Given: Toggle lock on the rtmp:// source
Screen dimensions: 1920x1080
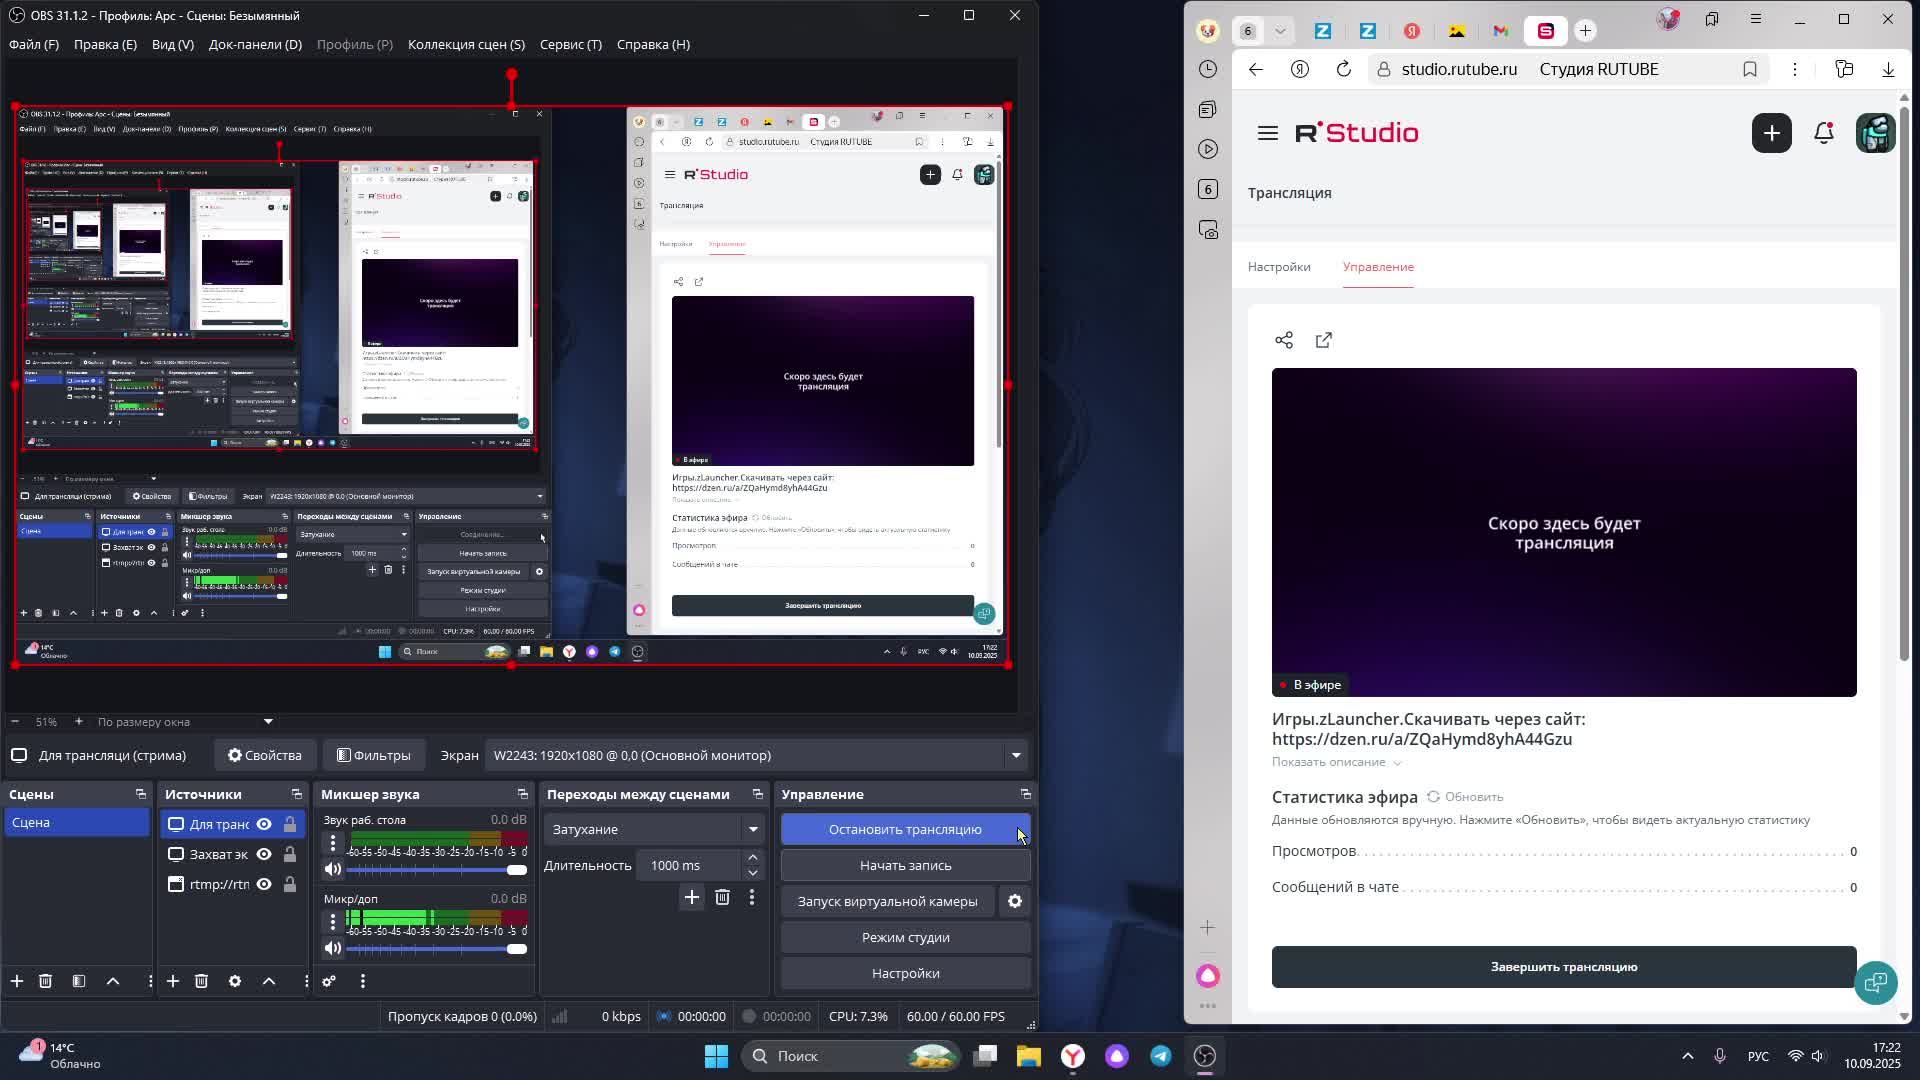Looking at the screenshot, I should 290,884.
